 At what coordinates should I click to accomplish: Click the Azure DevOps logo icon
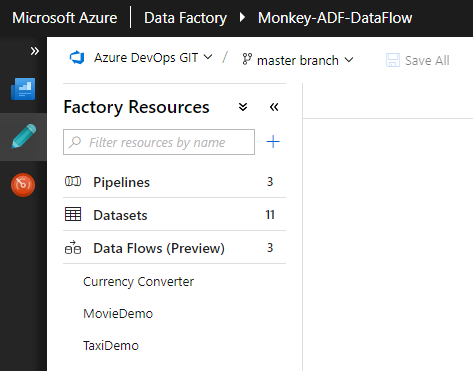pyautogui.click(x=77, y=58)
